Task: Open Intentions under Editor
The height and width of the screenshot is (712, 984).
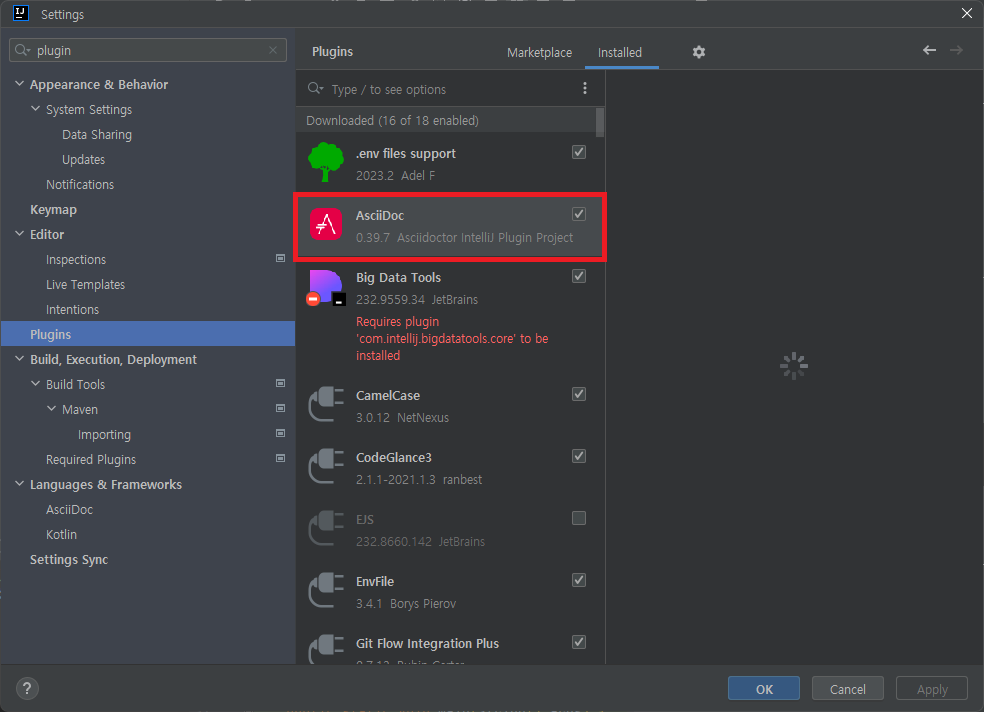Action: tap(72, 310)
